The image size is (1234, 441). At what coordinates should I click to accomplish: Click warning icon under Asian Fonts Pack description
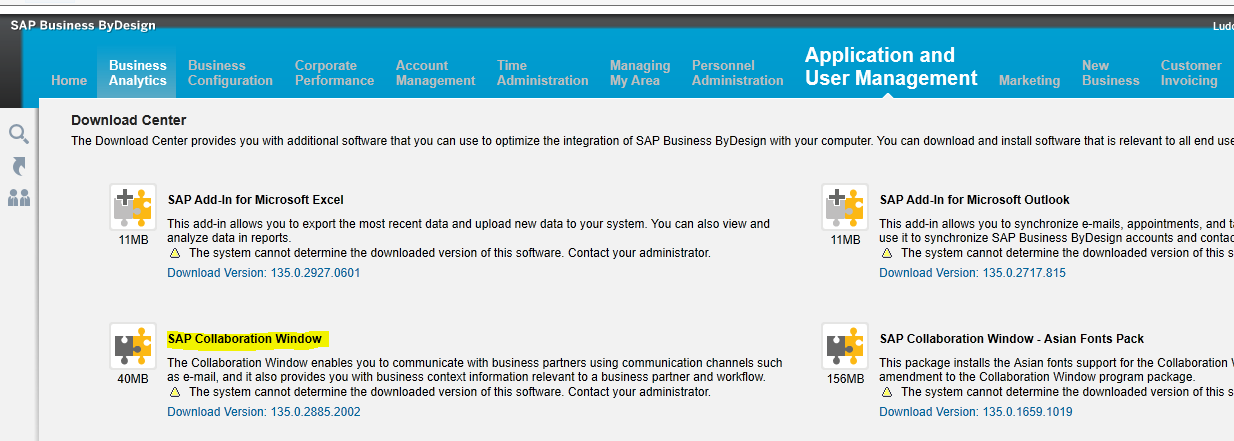coord(886,392)
